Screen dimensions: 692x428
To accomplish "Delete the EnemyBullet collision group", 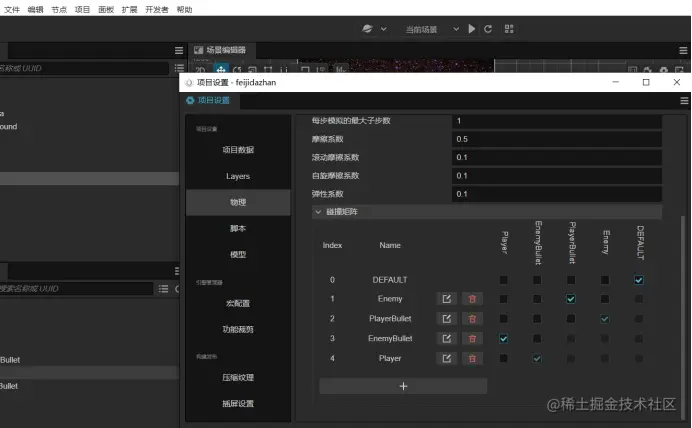I will [x=472, y=338].
